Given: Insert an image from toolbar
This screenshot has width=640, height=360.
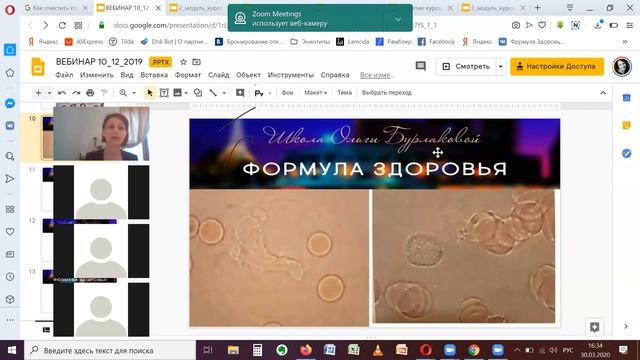Looking at the screenshot, I should tap(178, 93).
